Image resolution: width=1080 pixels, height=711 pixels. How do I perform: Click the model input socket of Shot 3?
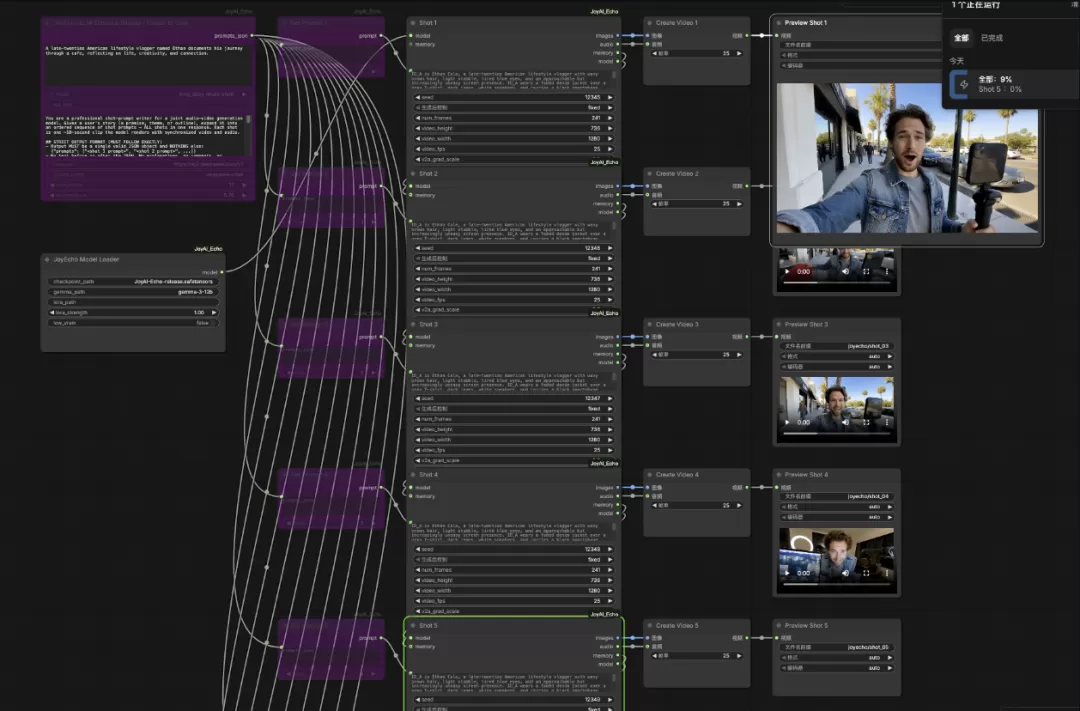click(411, 336)
